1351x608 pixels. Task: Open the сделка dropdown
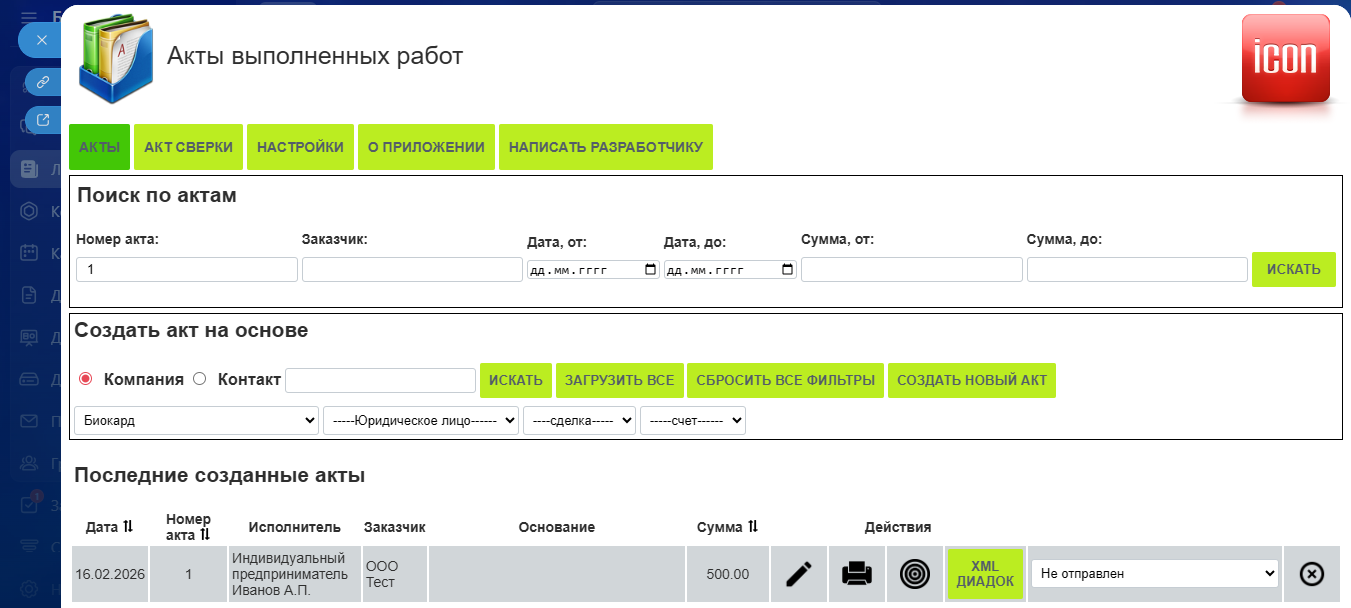[579, 421]
